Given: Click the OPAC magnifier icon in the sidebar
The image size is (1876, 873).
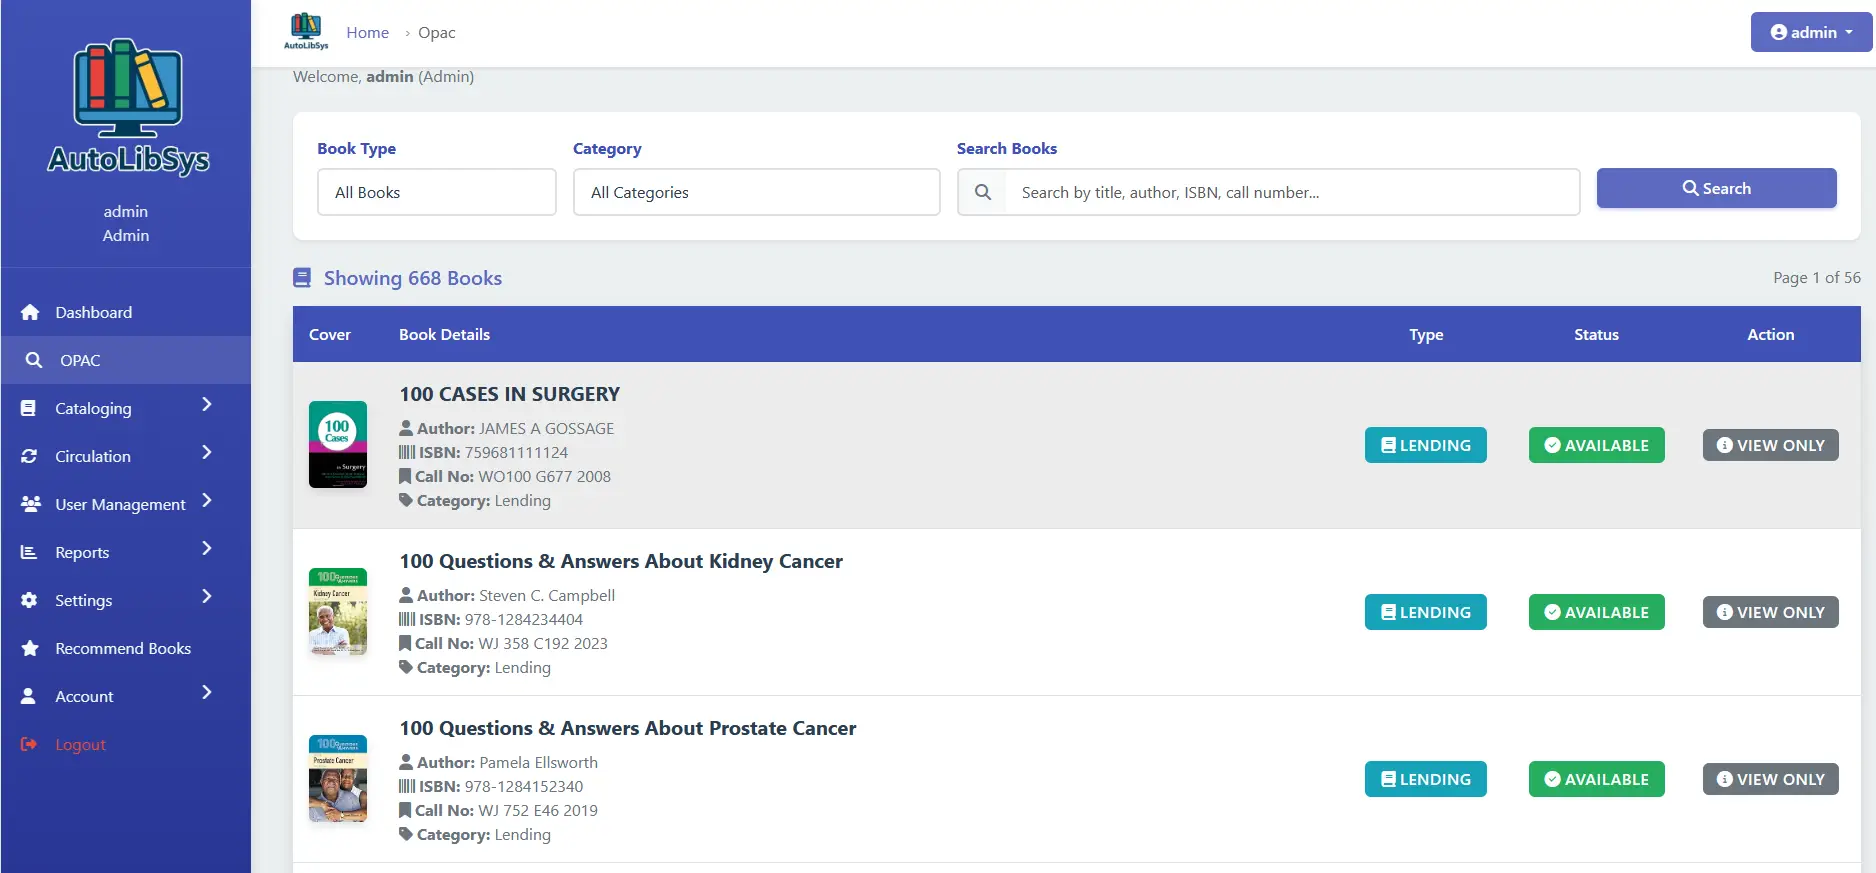Looking at the screenshot, I should coord(34,360).
